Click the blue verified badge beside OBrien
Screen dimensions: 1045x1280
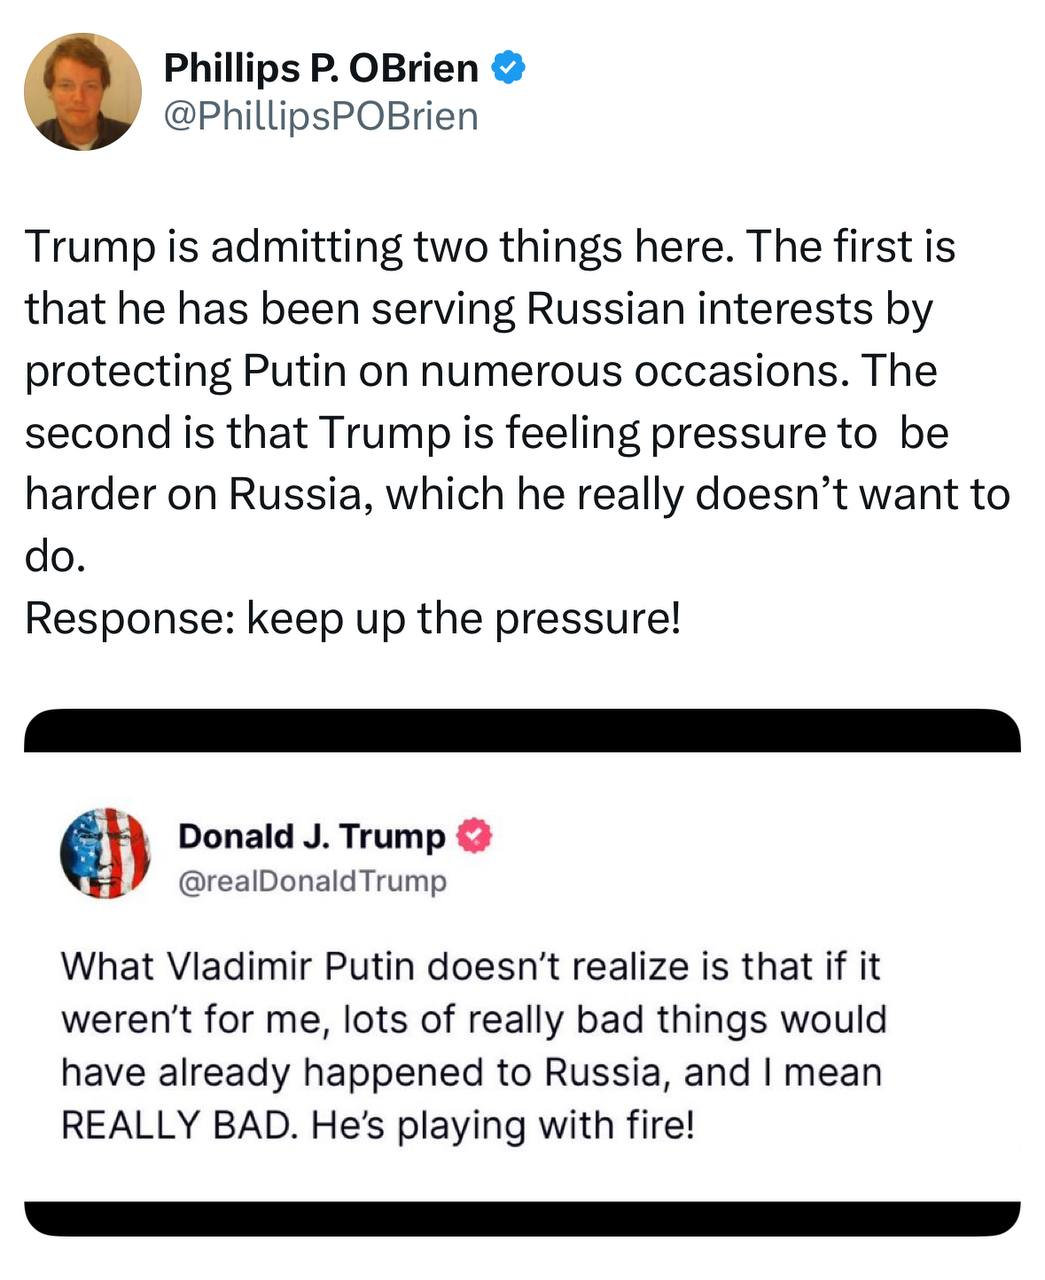point(510,68)
